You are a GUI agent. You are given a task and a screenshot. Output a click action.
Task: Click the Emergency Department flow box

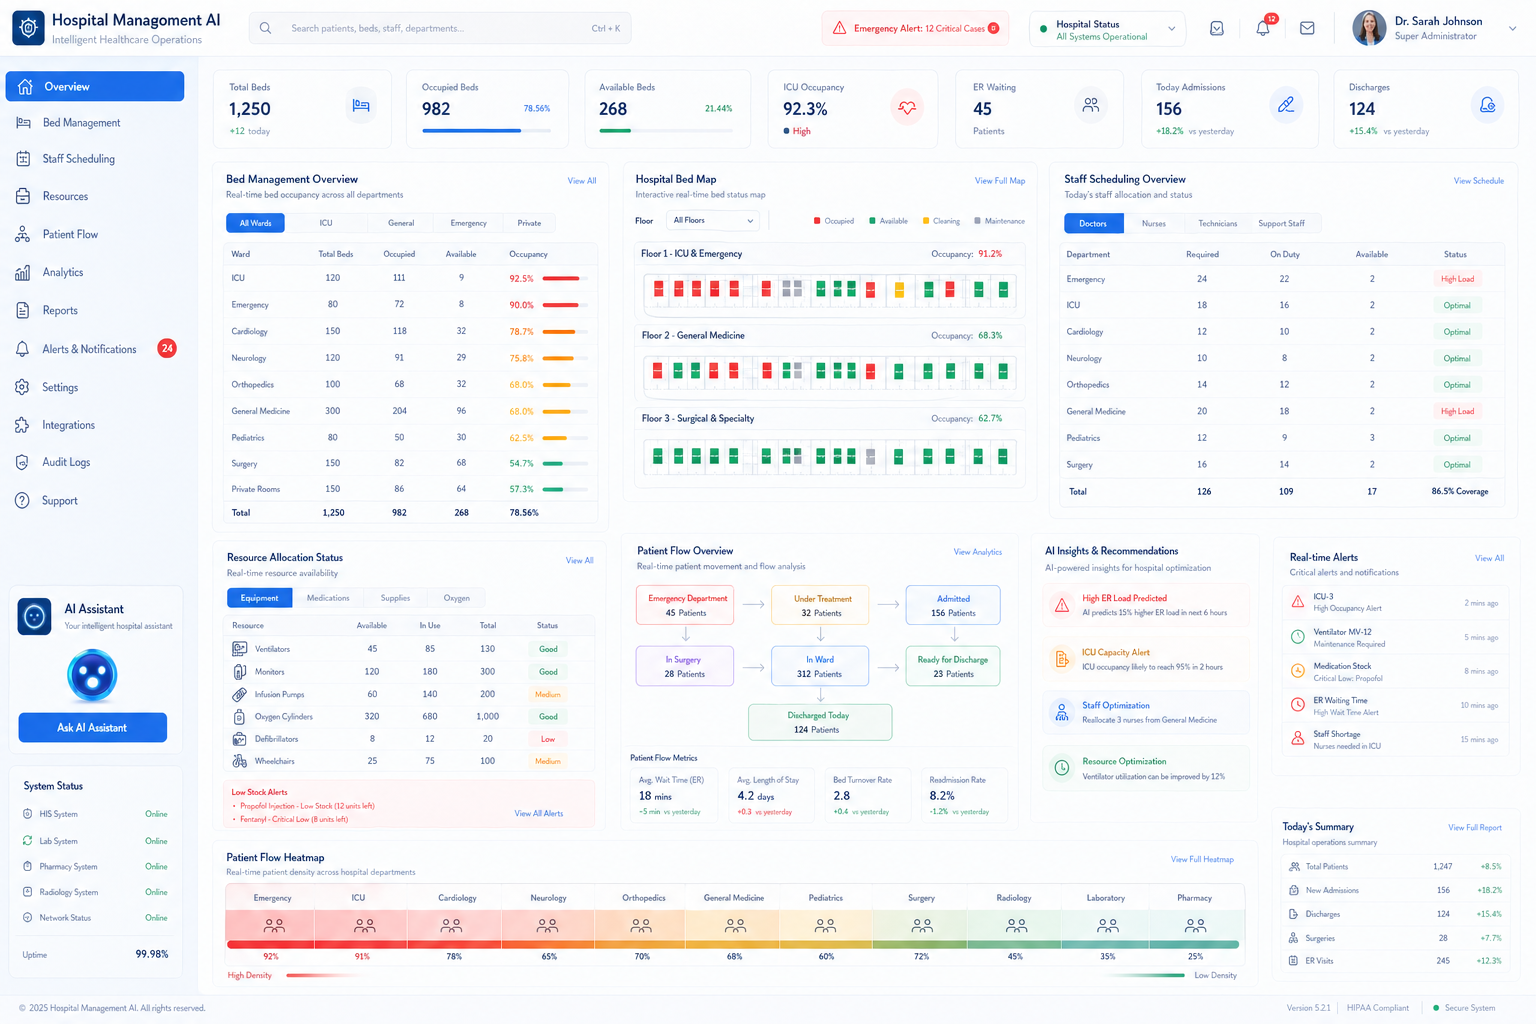click(685, 605)
